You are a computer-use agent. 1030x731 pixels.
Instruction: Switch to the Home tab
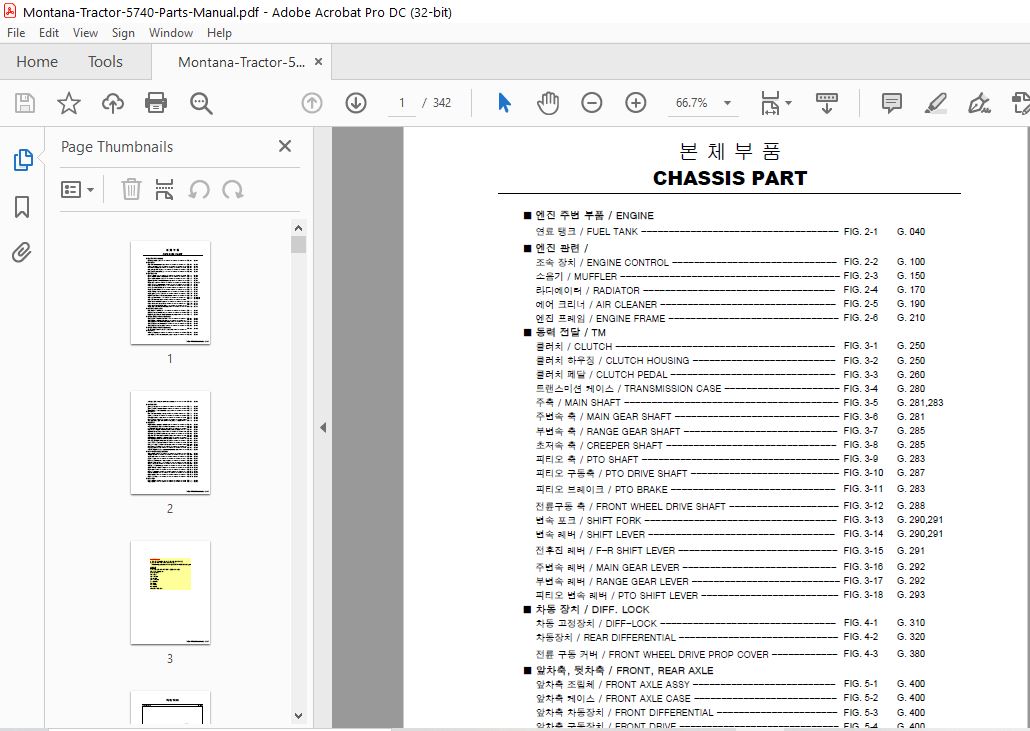coord(37,62)
